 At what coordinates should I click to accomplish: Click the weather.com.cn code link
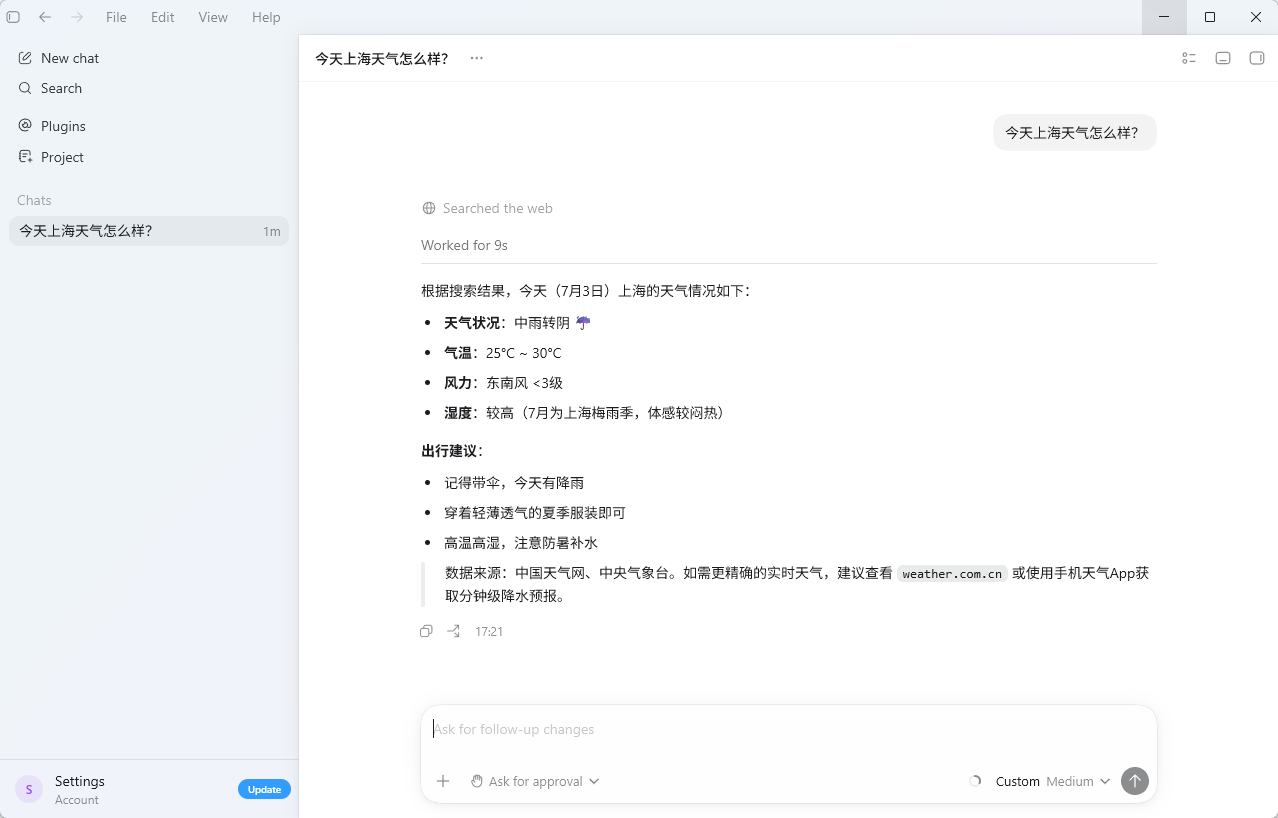[952, 574]
